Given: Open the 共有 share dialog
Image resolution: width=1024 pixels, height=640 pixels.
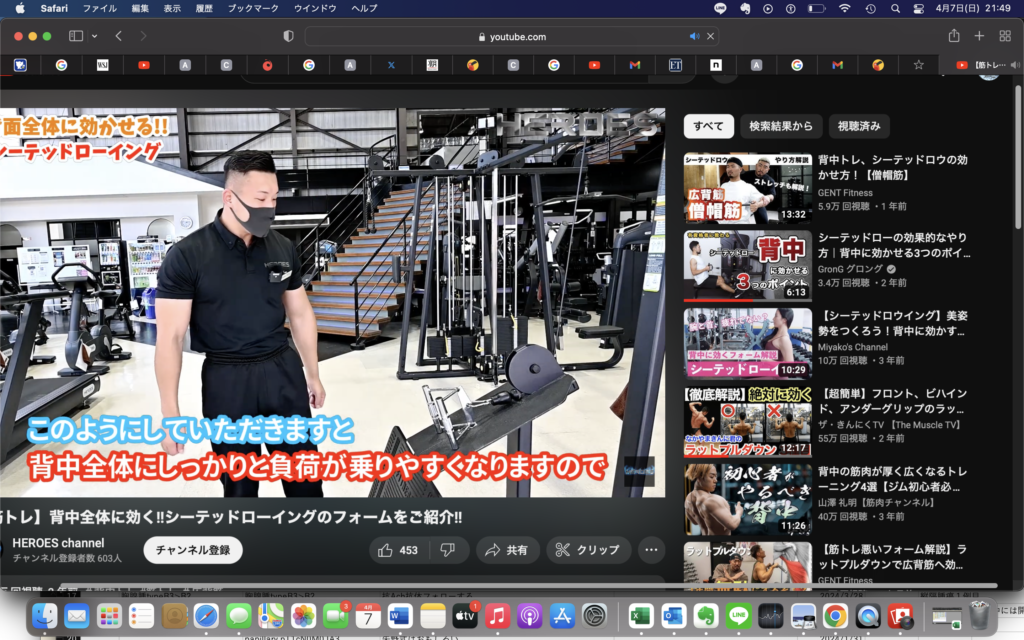Looking at the screenshot, I should [x=507, y=550].
